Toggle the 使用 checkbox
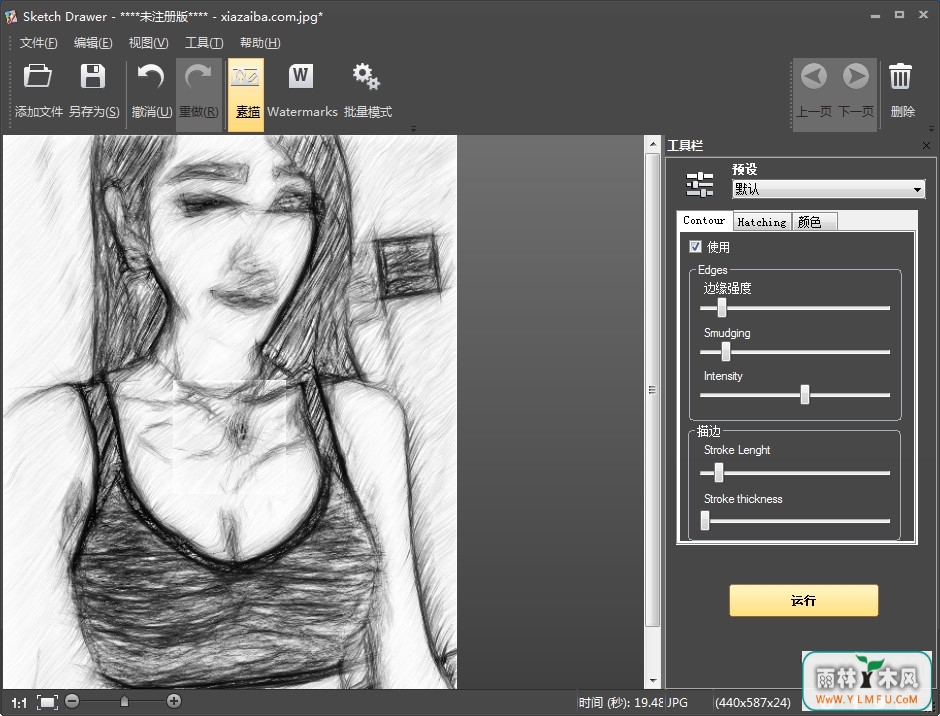 coord(695,246)
